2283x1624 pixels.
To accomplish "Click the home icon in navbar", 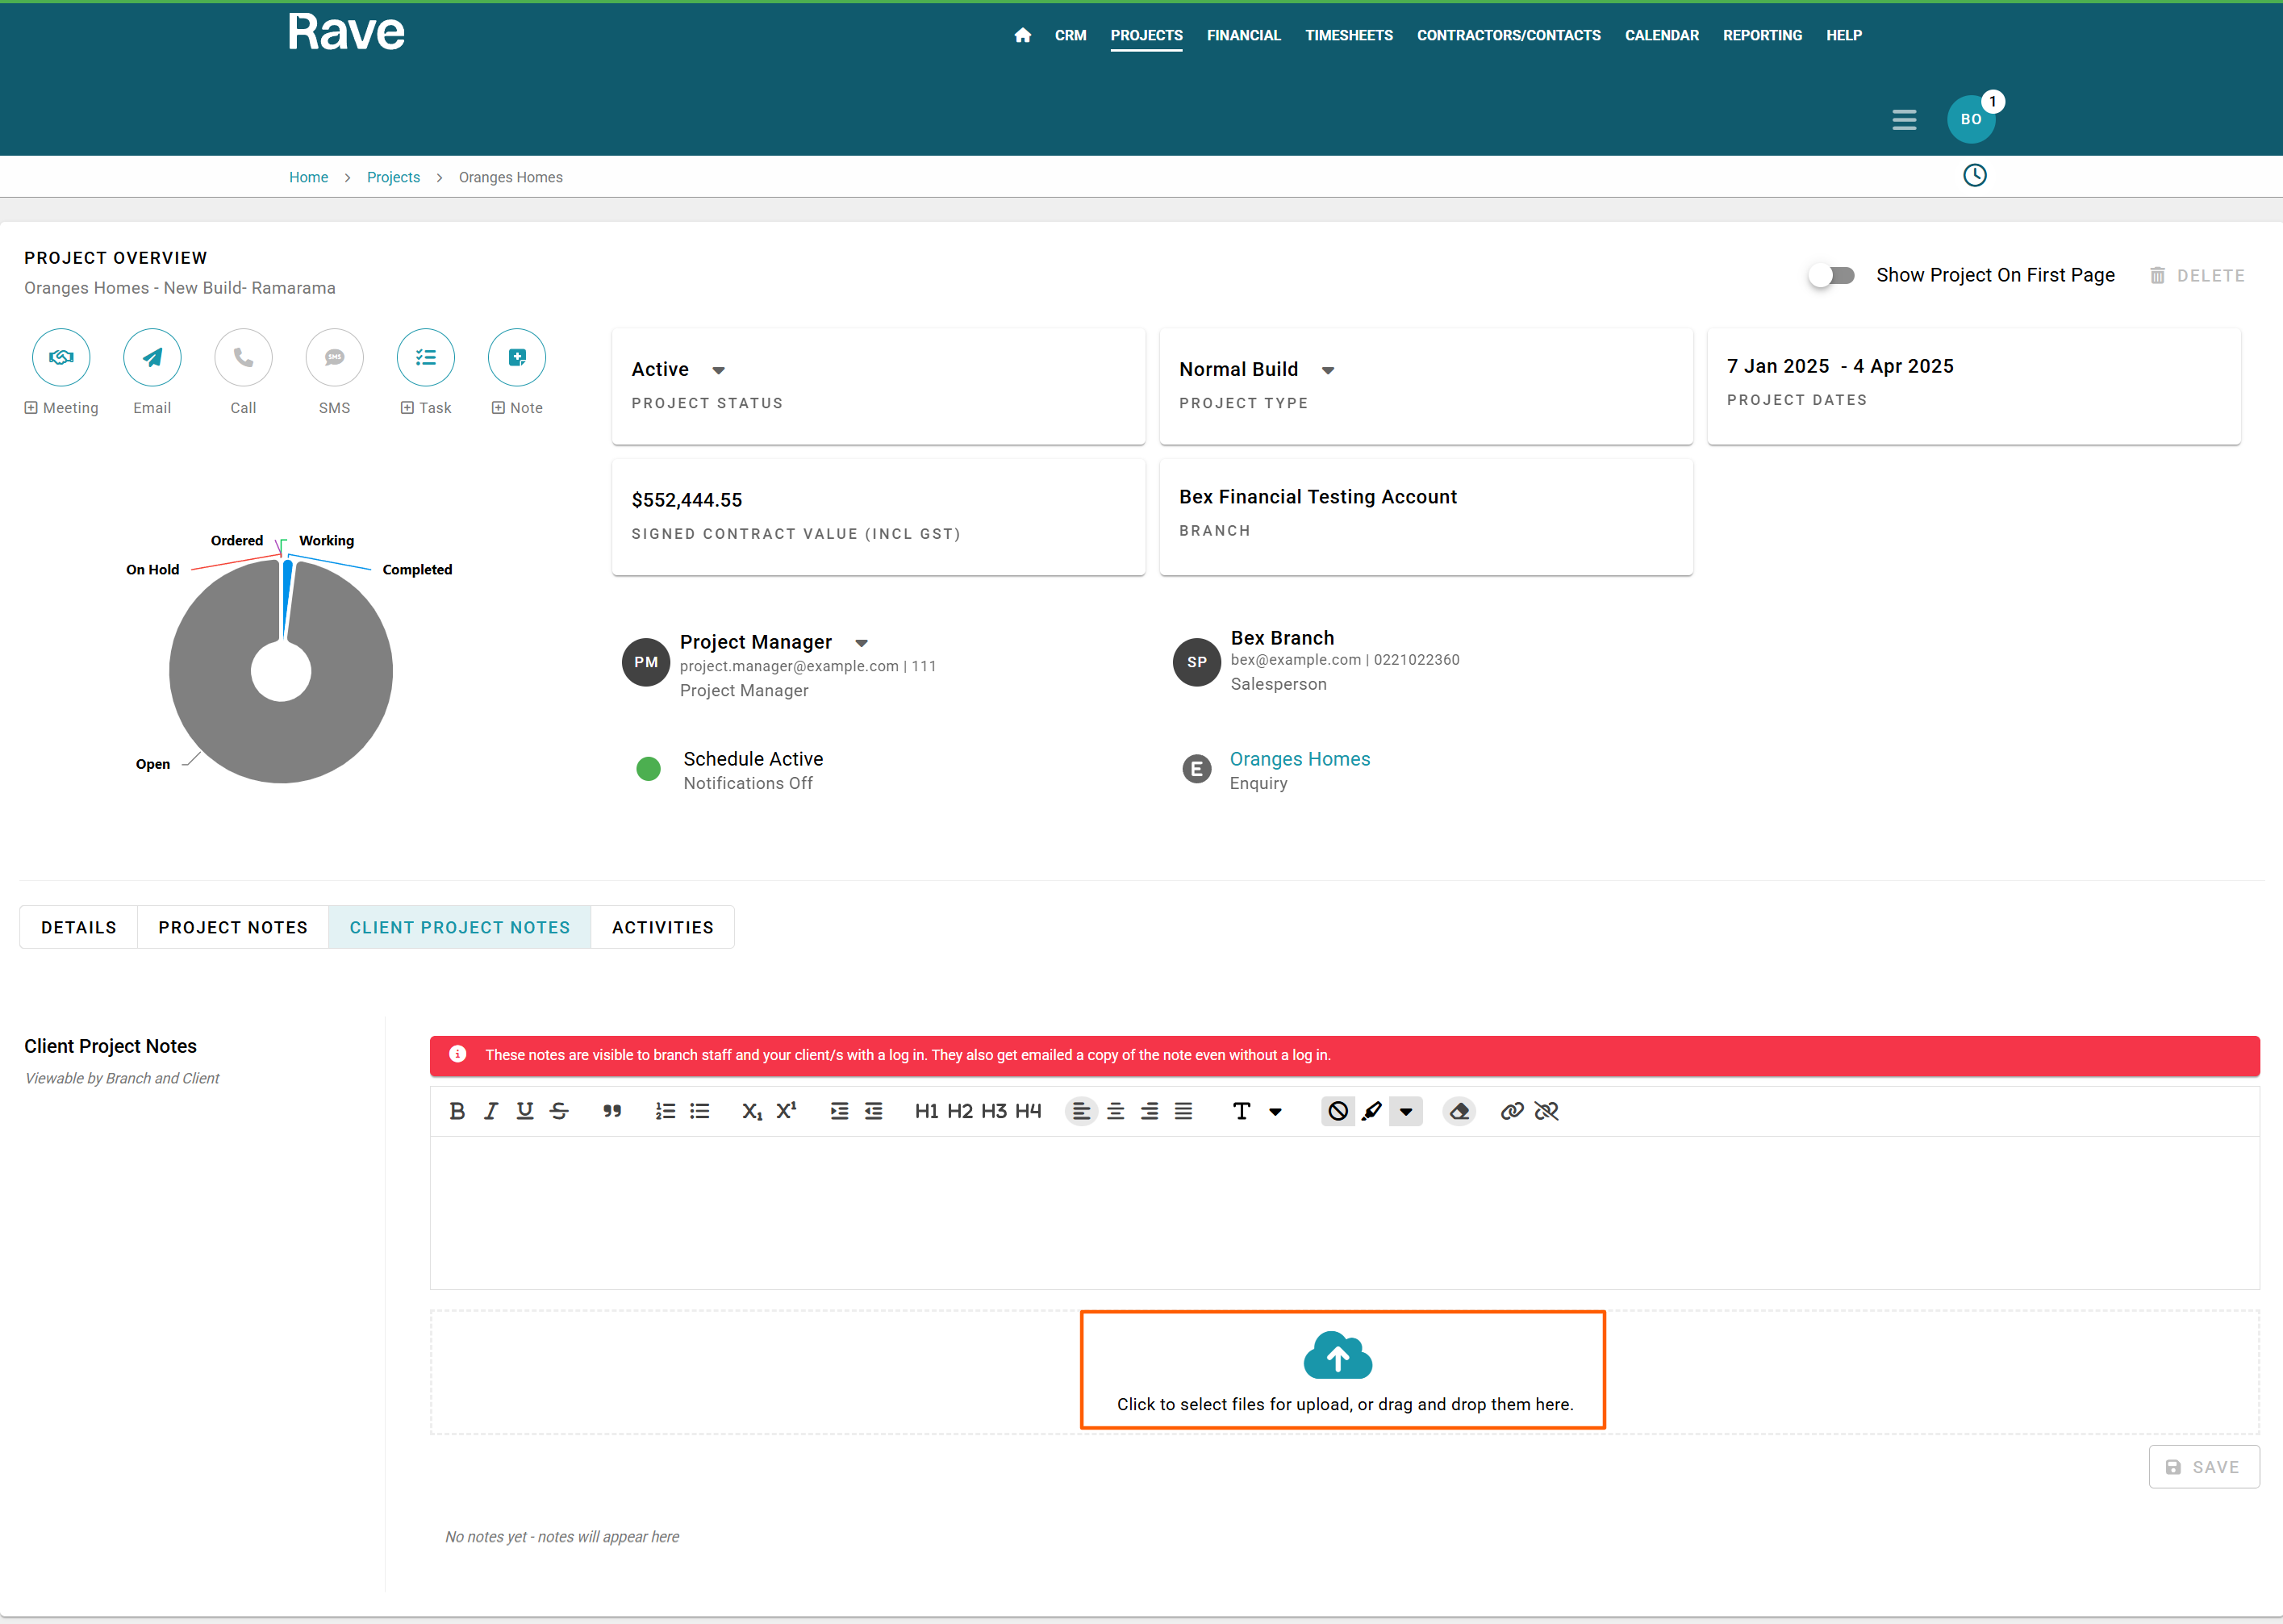I will click(1022, 35).
